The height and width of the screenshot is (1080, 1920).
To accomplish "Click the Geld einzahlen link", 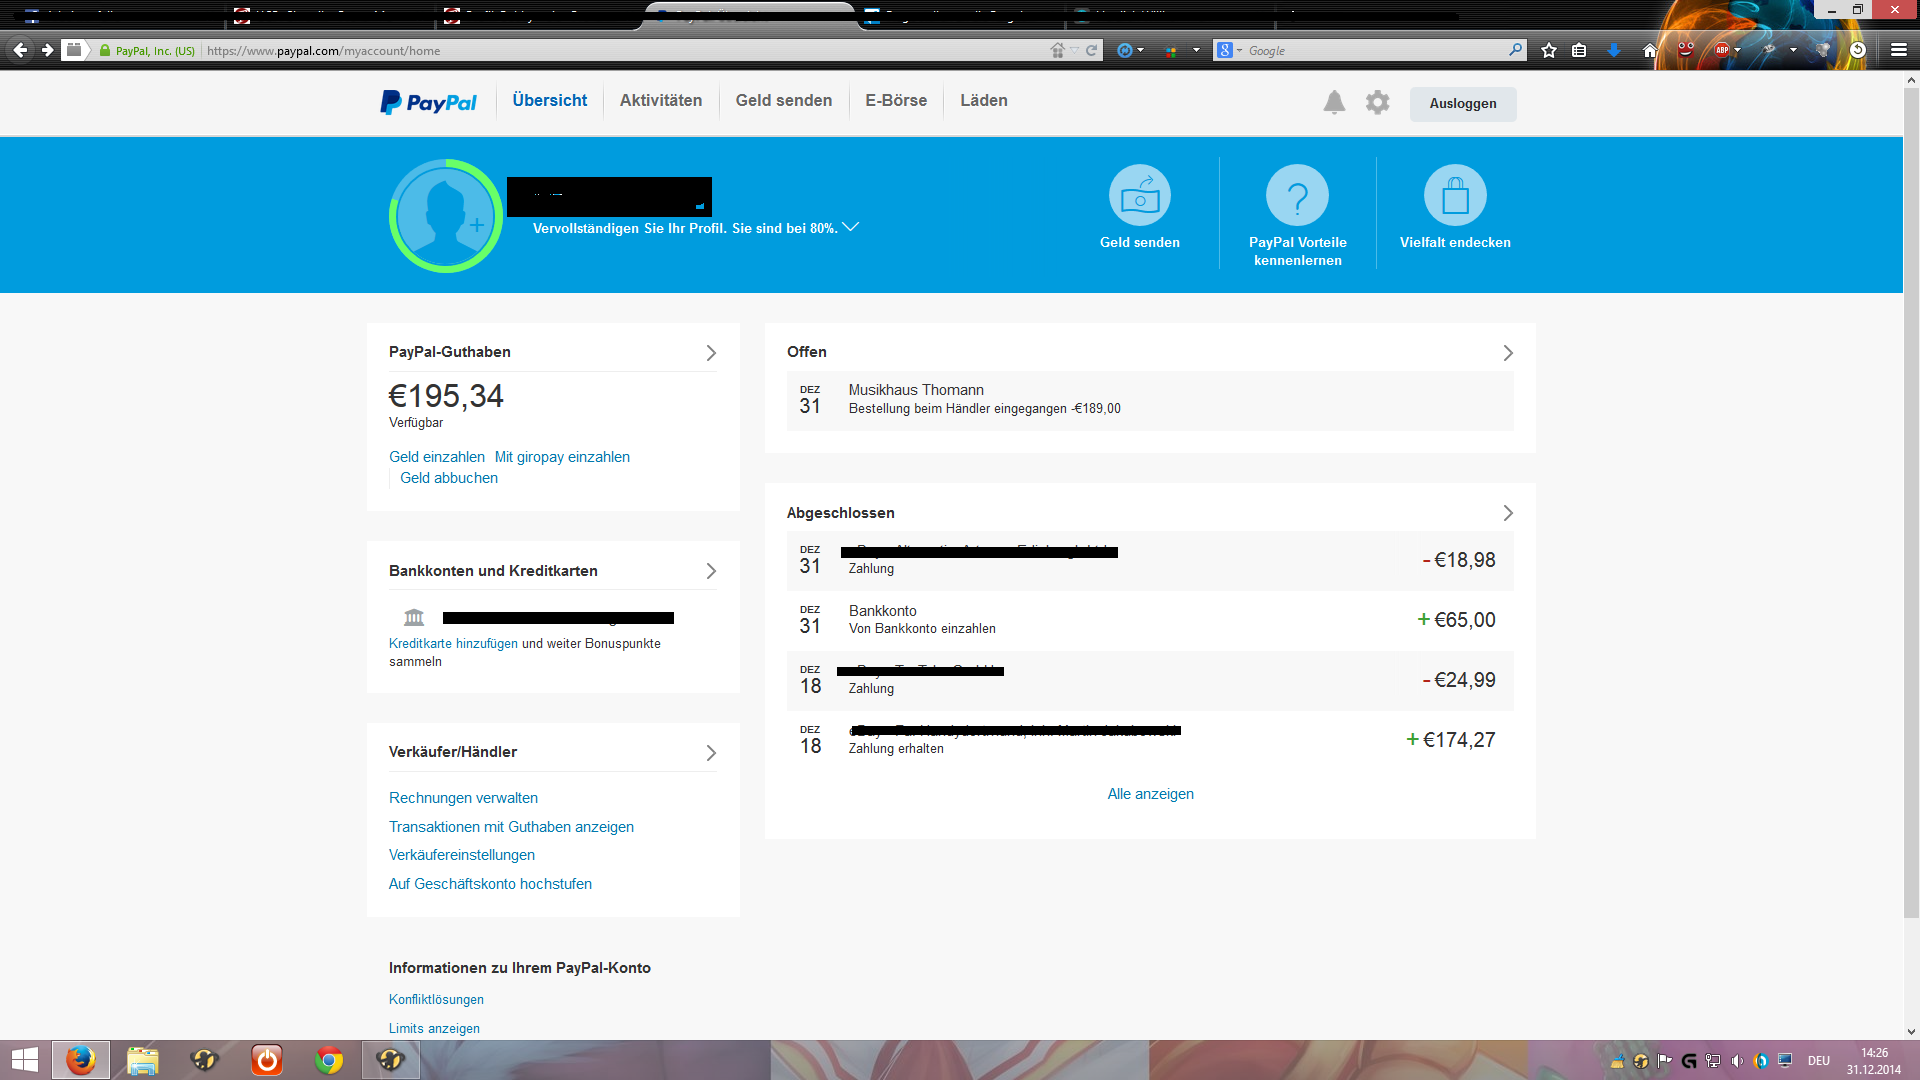I will (x=436, y=457).
